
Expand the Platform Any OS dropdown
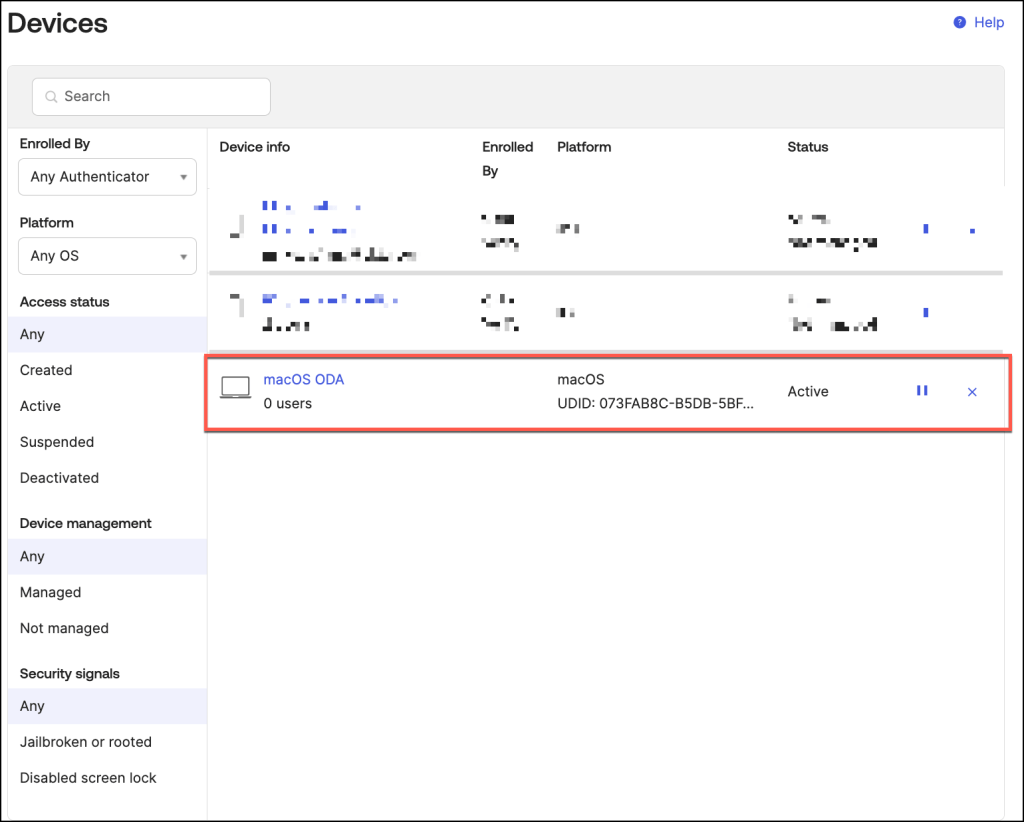108,256
